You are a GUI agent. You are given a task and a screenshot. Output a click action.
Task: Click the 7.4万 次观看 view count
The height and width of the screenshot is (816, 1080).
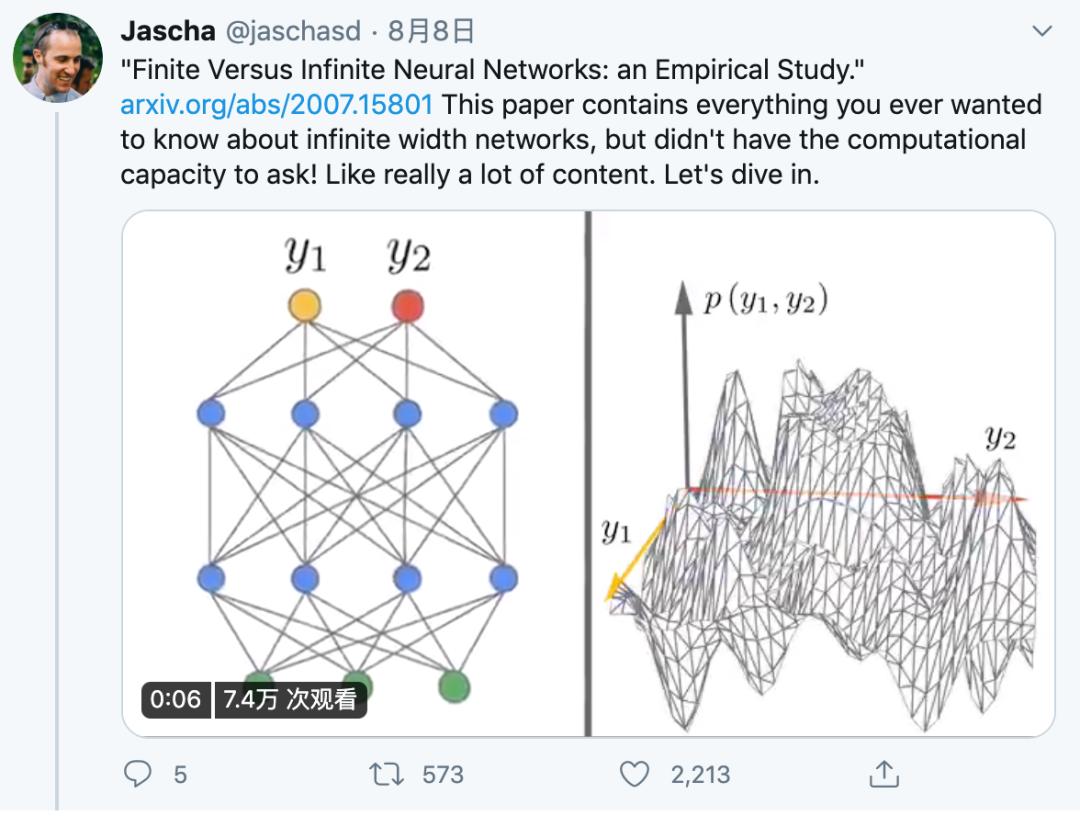tap(290, 699)
